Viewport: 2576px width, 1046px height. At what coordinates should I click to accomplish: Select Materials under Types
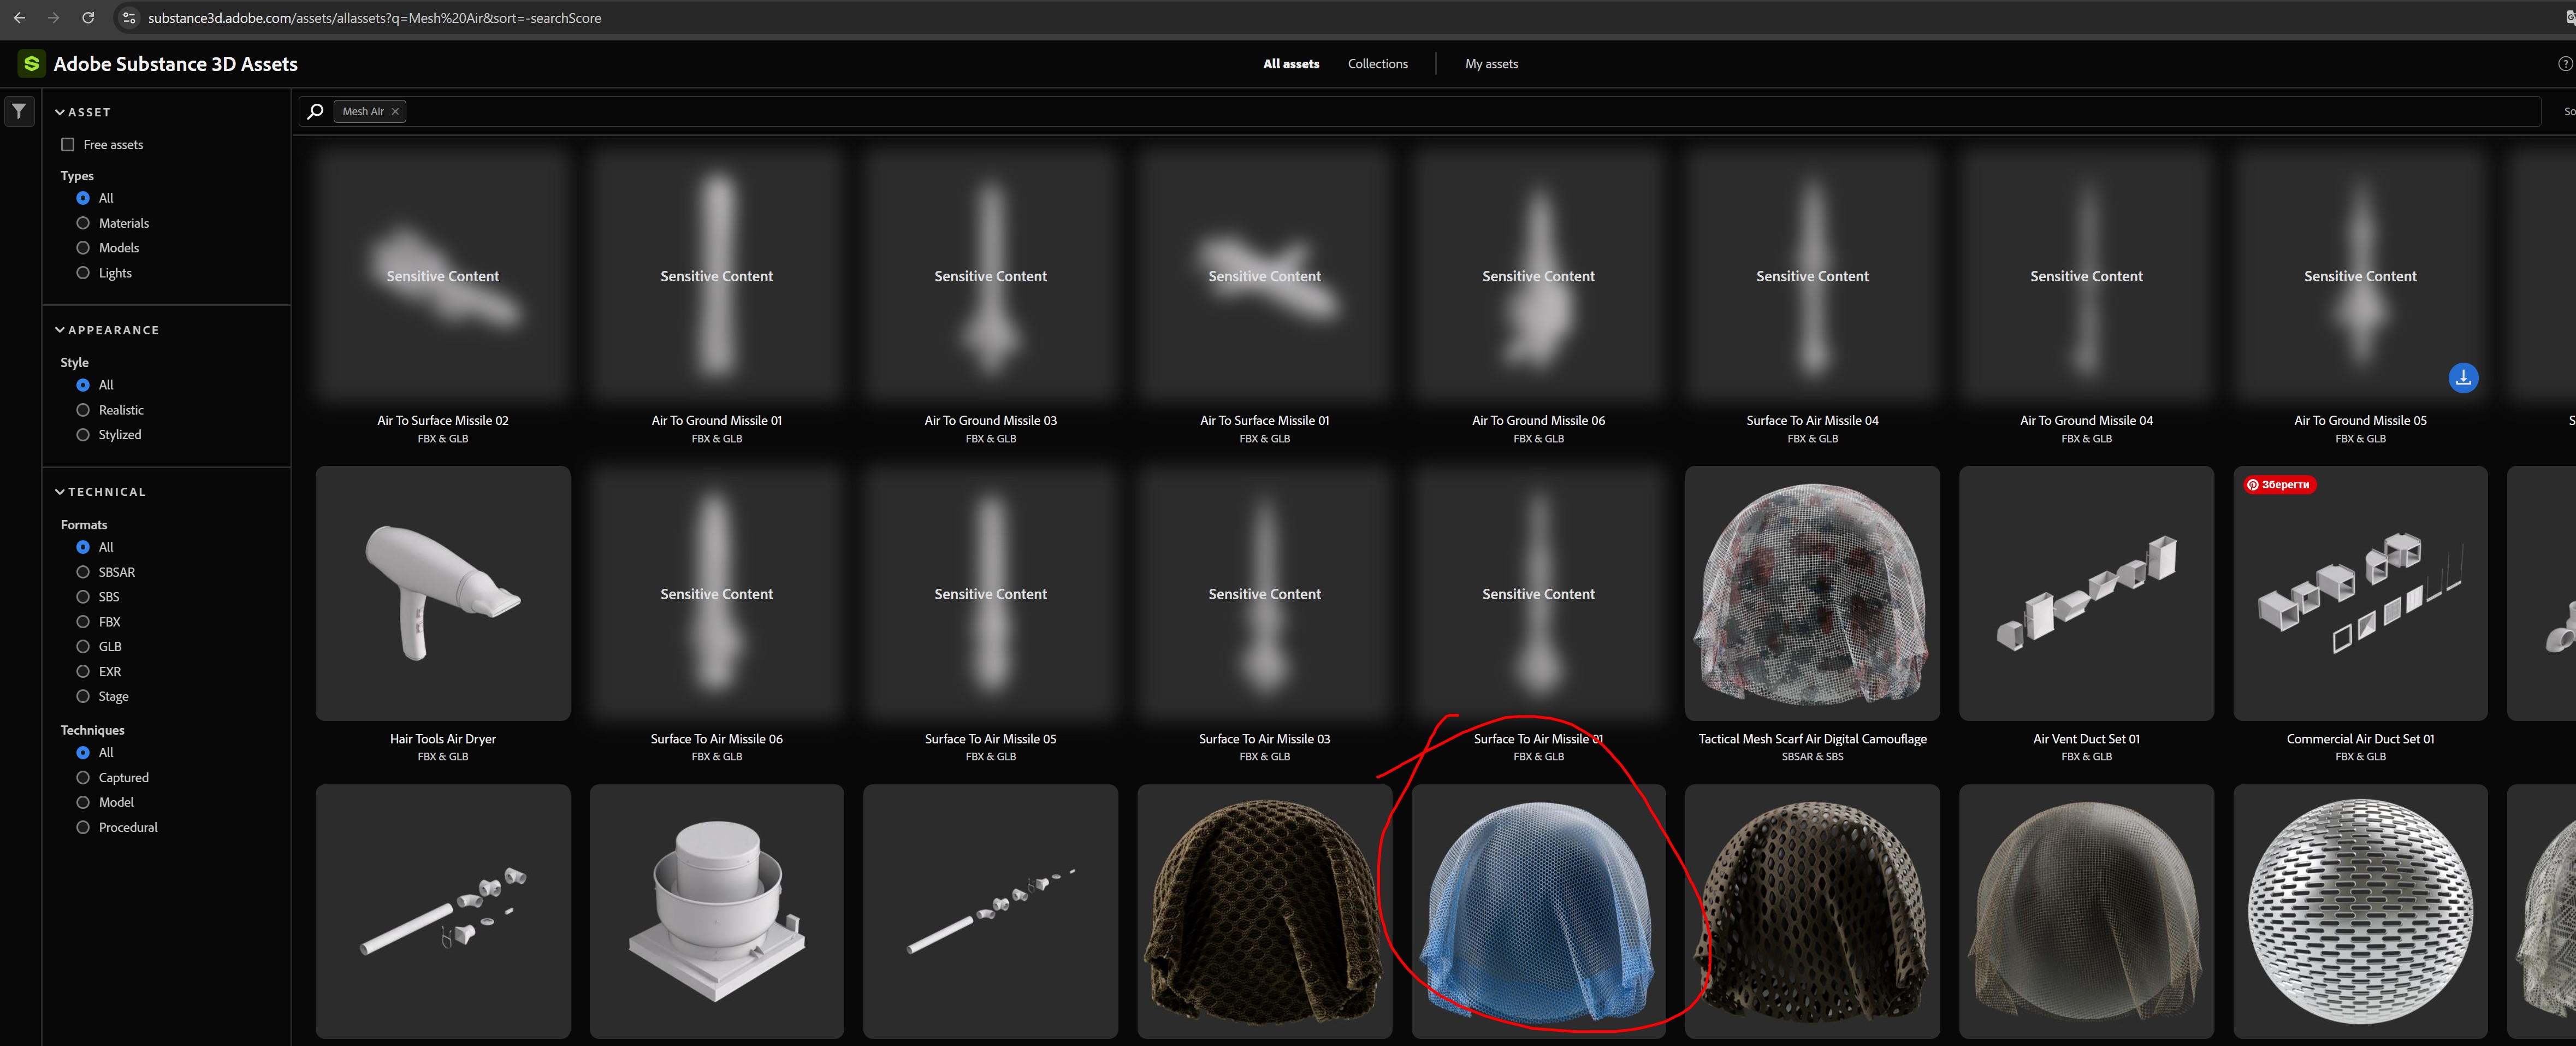83,223
